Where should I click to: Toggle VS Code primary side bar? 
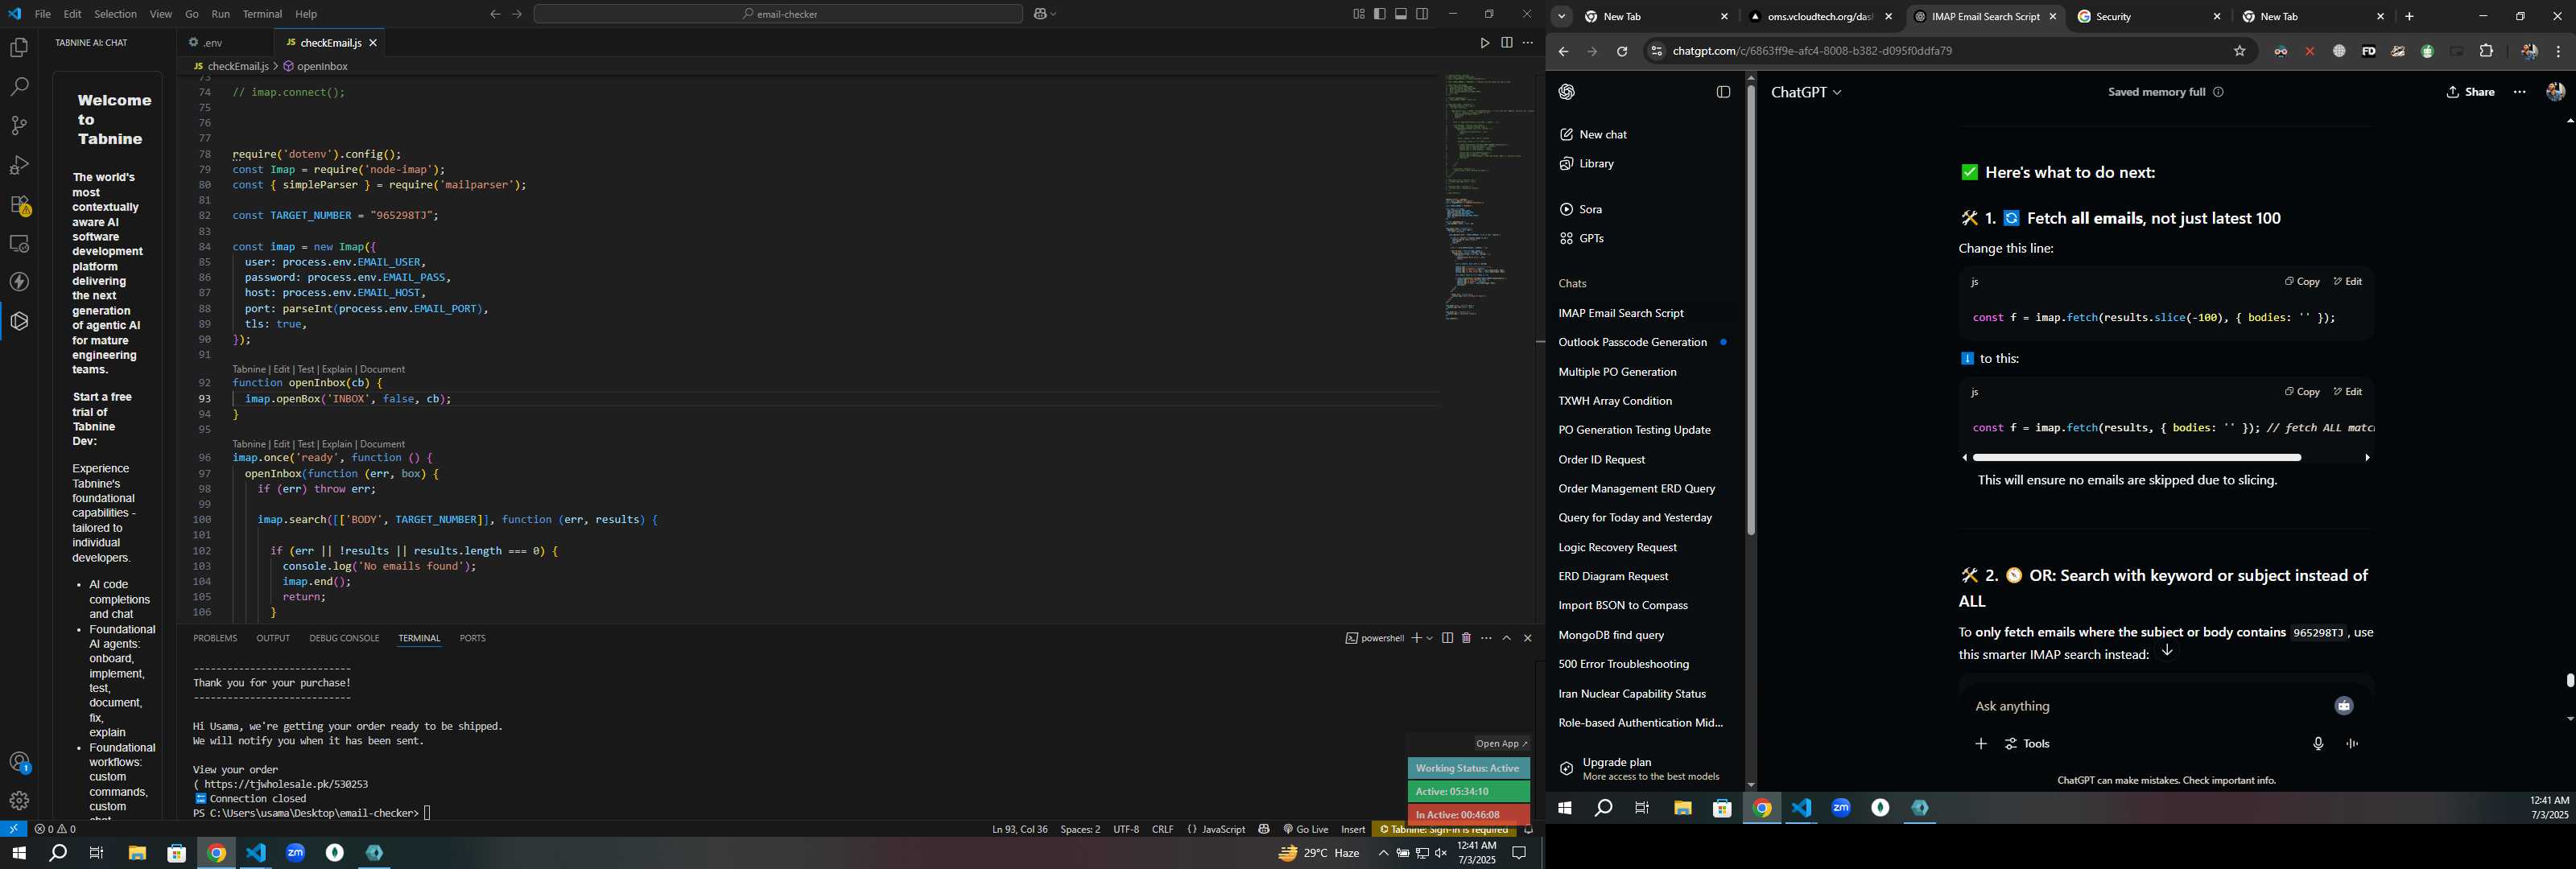1380,14
